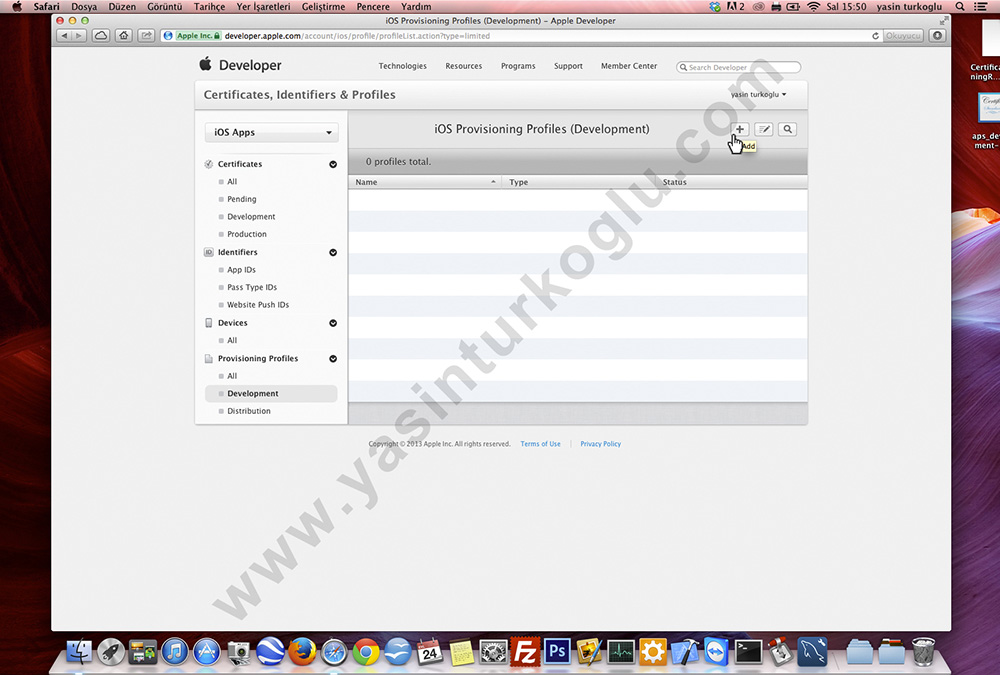Open the Düzen menu
The image size is (1000, 675).
coord(122,6)
